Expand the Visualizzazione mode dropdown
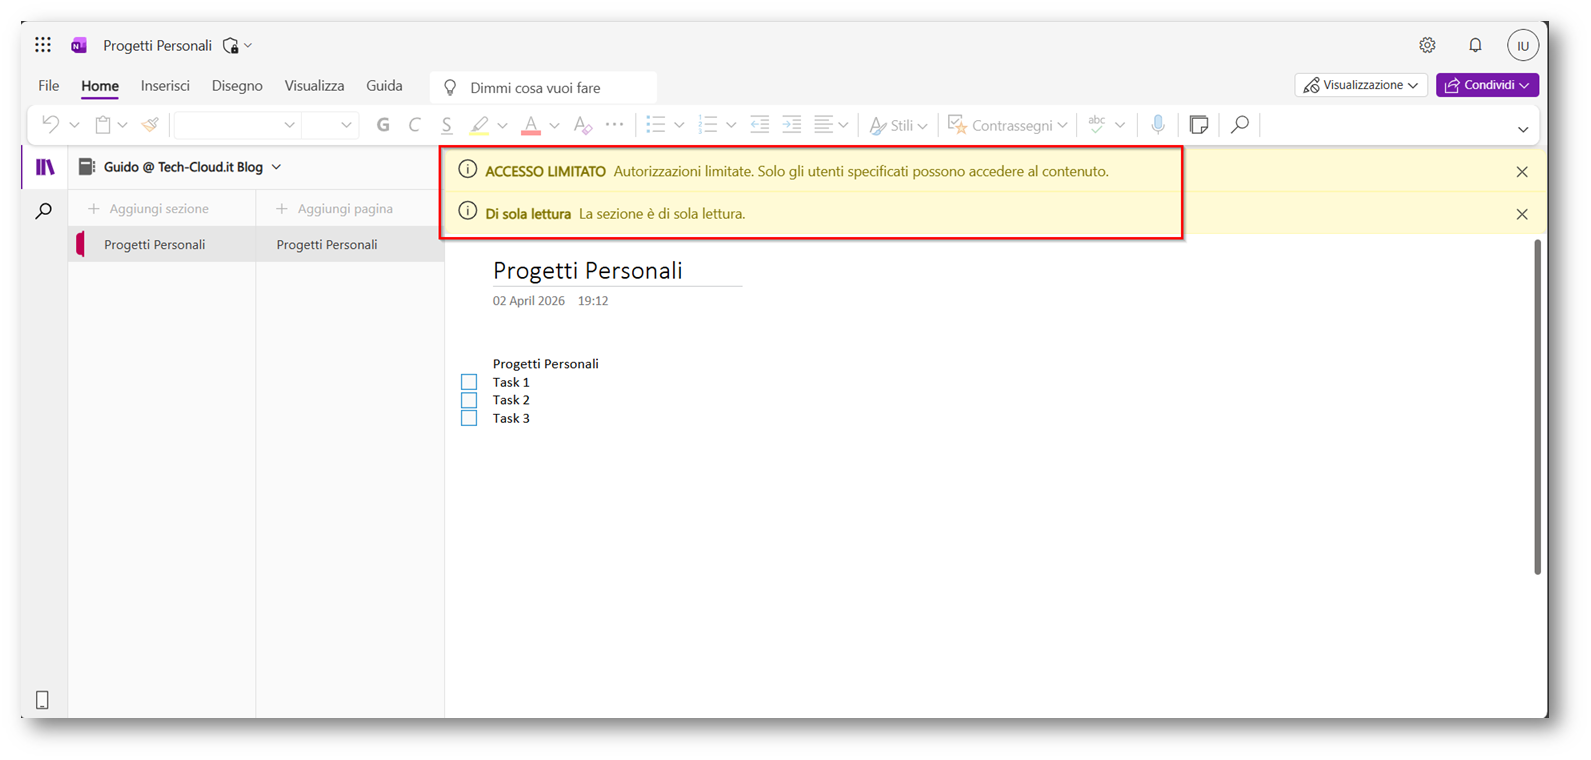Viewport: 1591px width, 760px height. 1360,86
